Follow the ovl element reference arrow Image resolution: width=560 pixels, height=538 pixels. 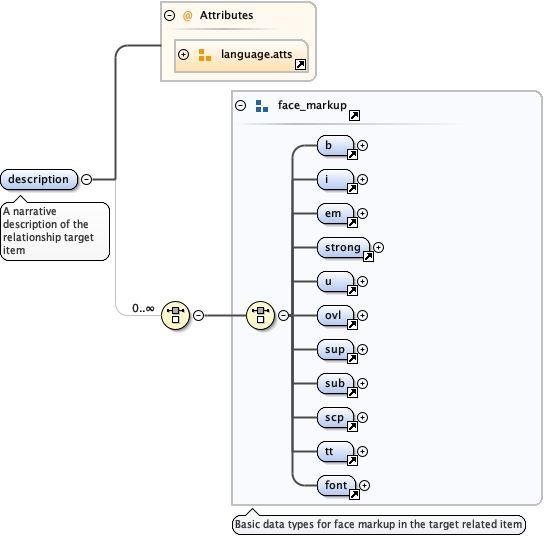click(x=352, y=325)
